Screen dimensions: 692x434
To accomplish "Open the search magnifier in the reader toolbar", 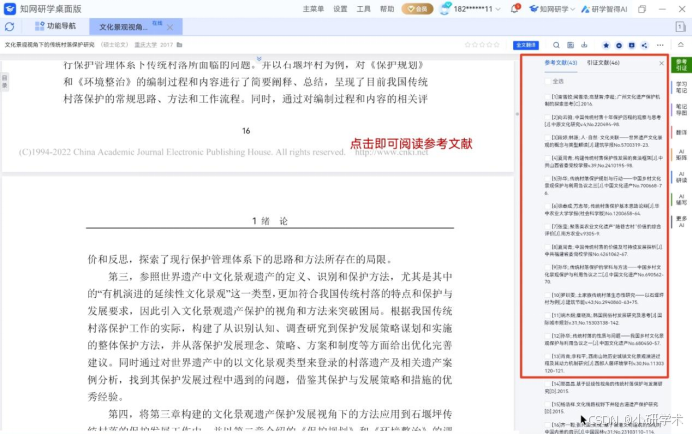I will point(556,45).
